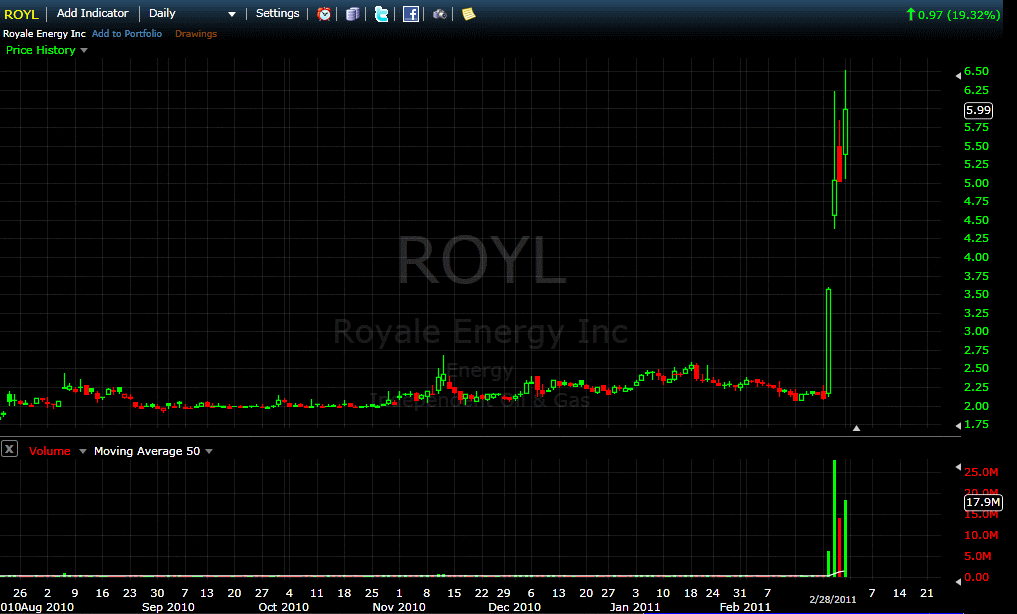The height and width of the screenshot is (614, 1017).
Task: Open the Drawings link
Action: click(x=196, y=34)
